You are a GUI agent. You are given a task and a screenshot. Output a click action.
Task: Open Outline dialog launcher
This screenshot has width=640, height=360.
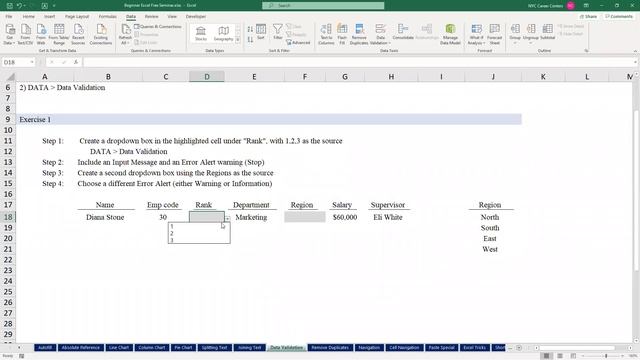pos(587,51)
